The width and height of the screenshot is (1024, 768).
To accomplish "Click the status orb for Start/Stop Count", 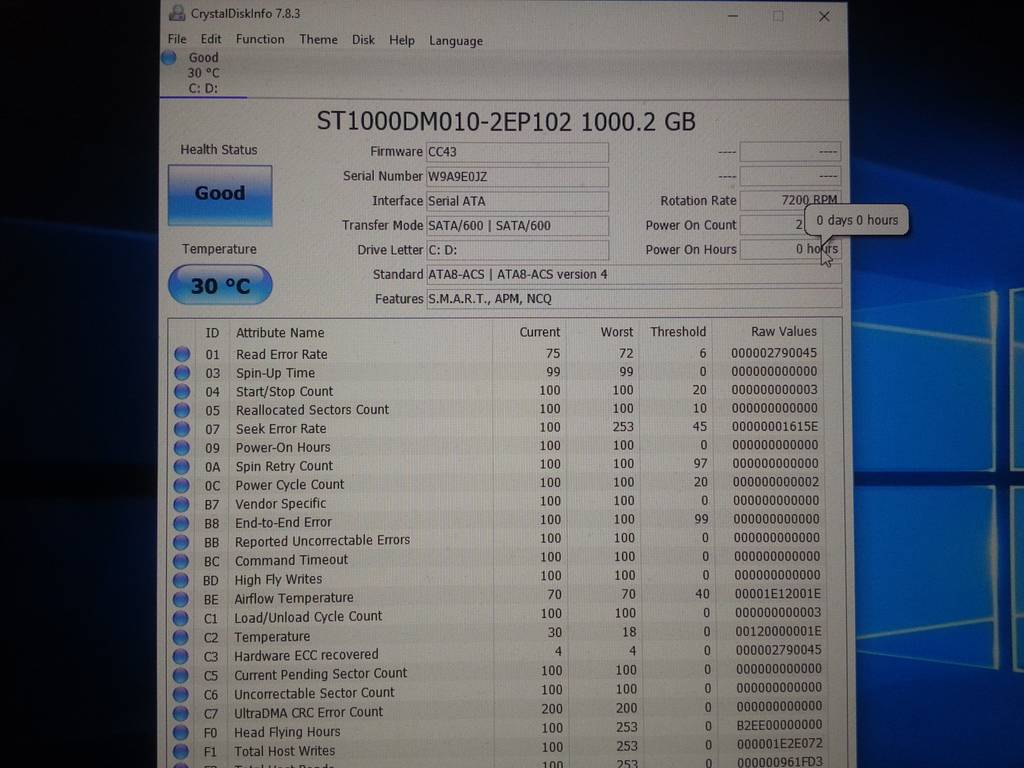I will pyautogui.click(x=182, y=392).
